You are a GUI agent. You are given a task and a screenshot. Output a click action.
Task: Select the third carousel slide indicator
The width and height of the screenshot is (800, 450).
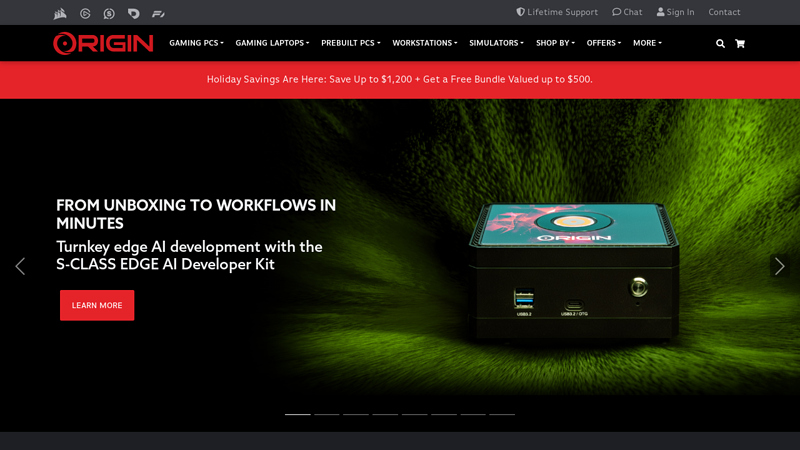click(x=356, y=414)
